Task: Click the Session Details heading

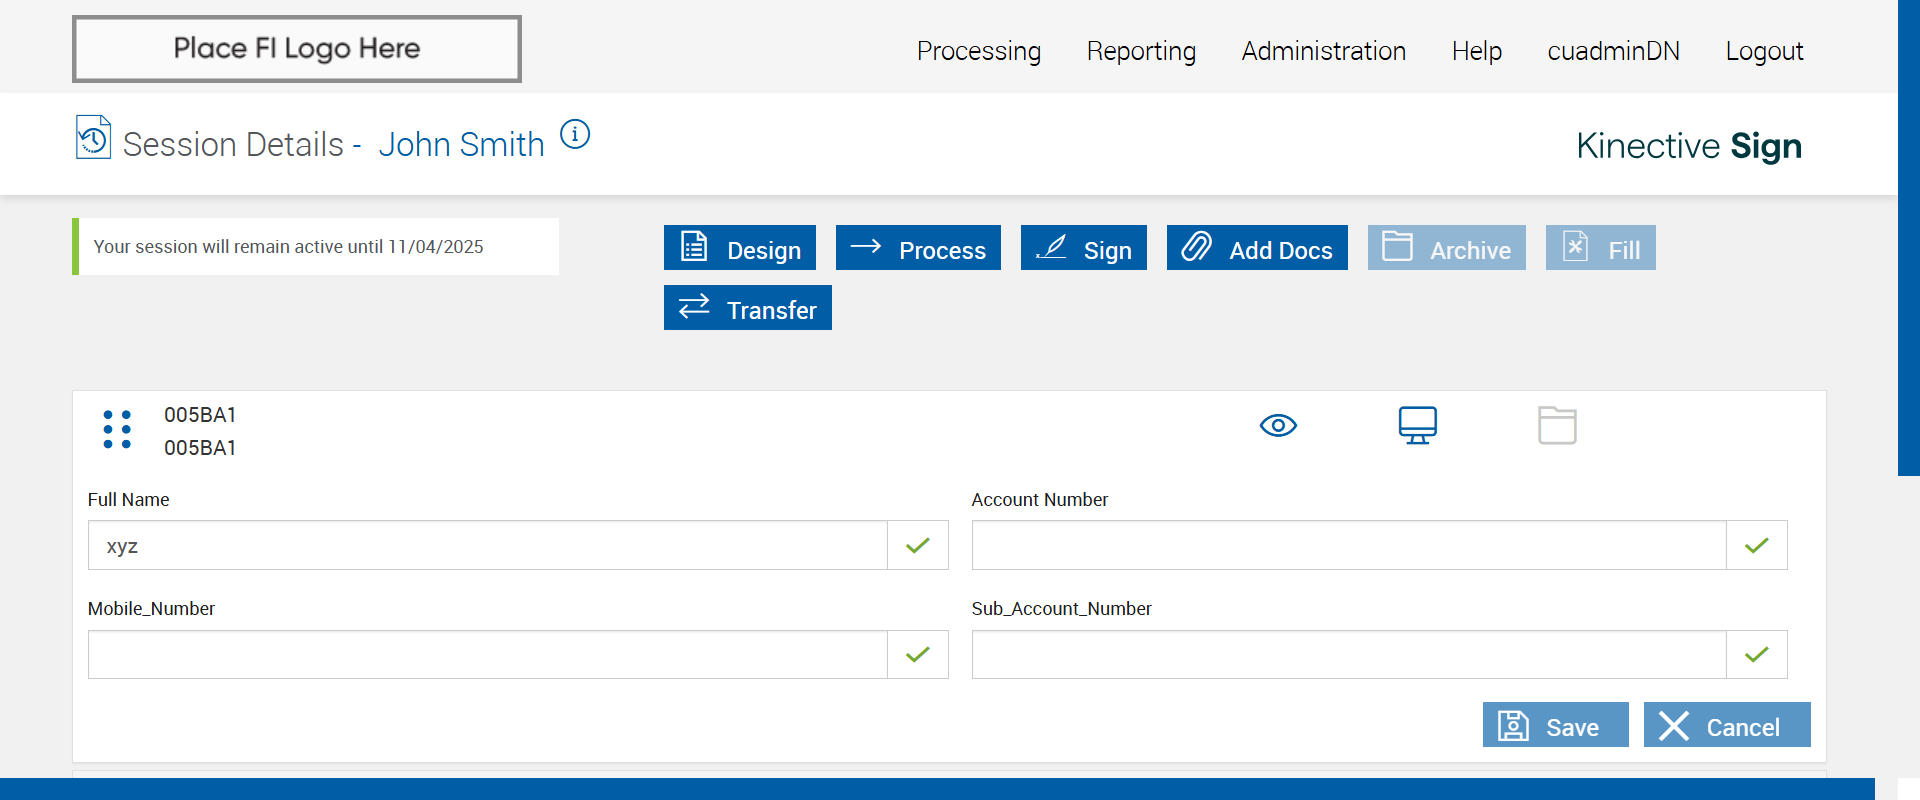Action: (233, 145)
